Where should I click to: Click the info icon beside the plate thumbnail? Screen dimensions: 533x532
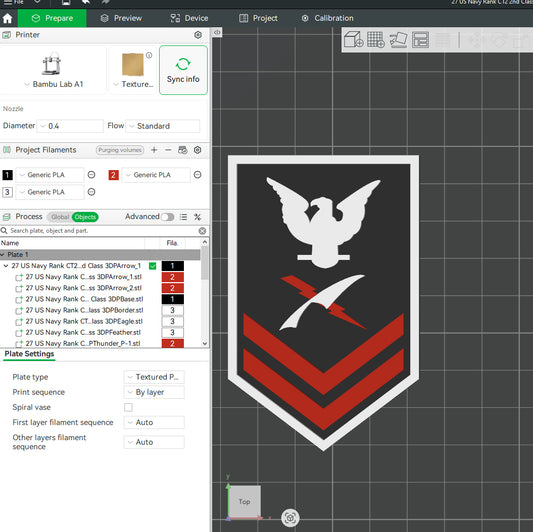pyautogui.click(x=149, y=55)
